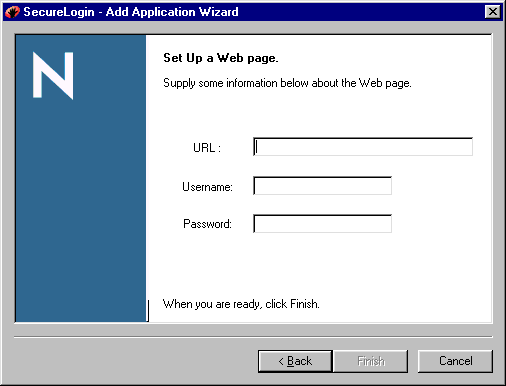Click the 'Set Up a Web page.' heading
Screen dimensions: 506x386
[221, 58]
